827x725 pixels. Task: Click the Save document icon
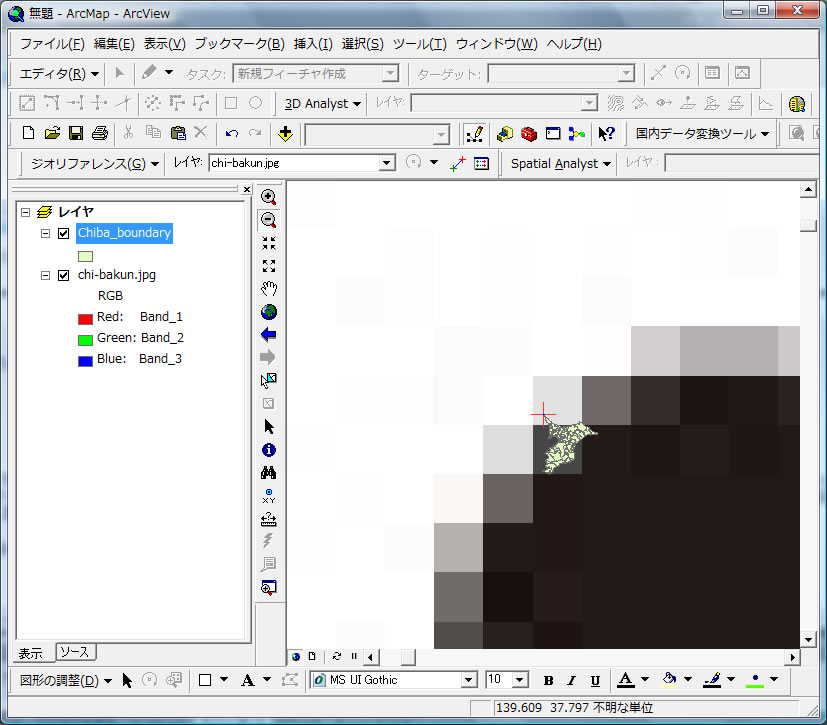tap(76, 133)
